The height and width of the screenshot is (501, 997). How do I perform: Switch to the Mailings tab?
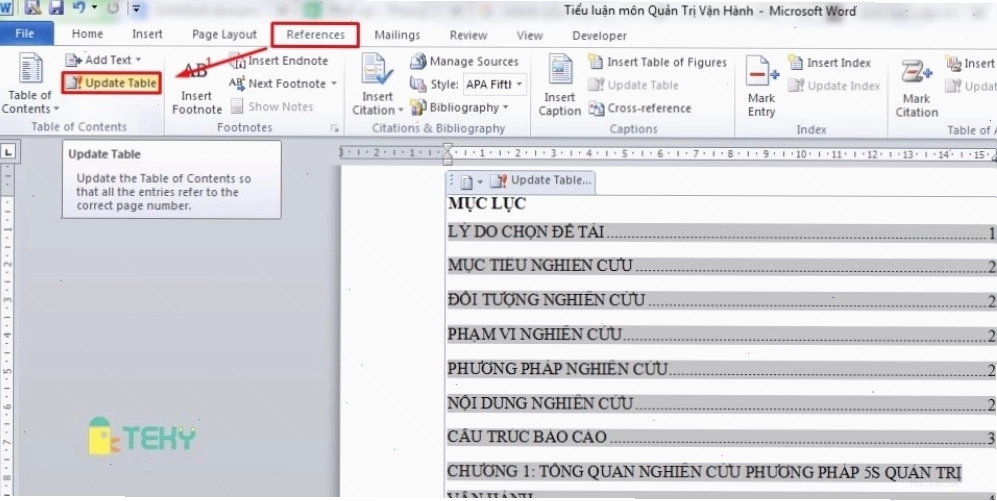point(397,36)
